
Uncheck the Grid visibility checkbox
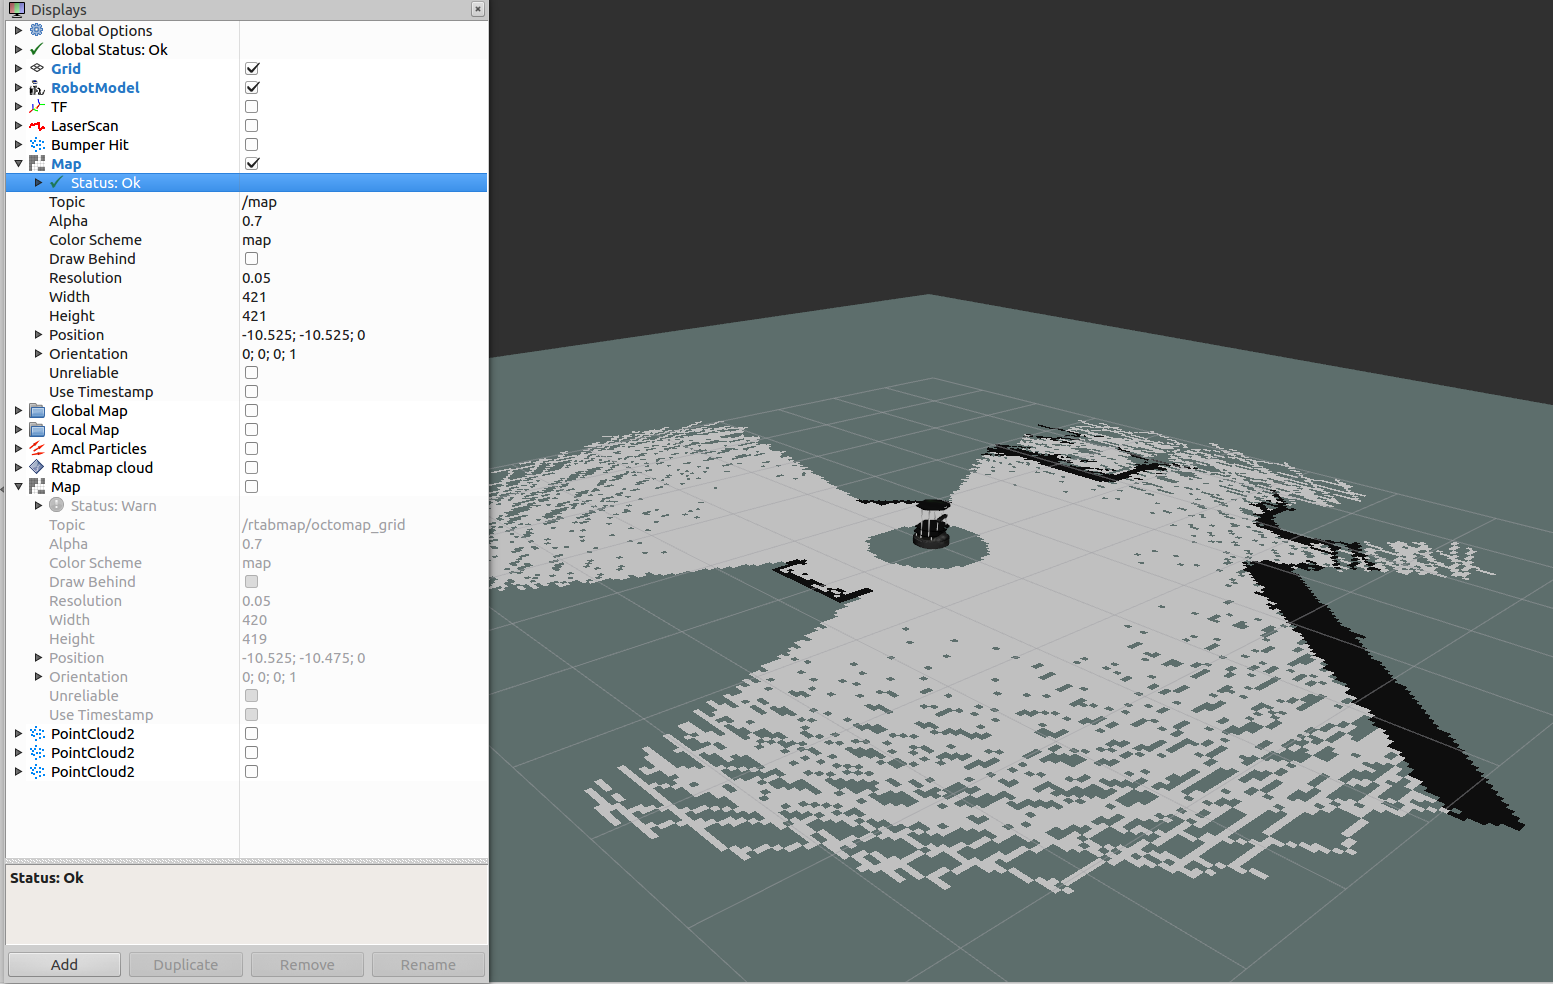[x=251, y=68]
